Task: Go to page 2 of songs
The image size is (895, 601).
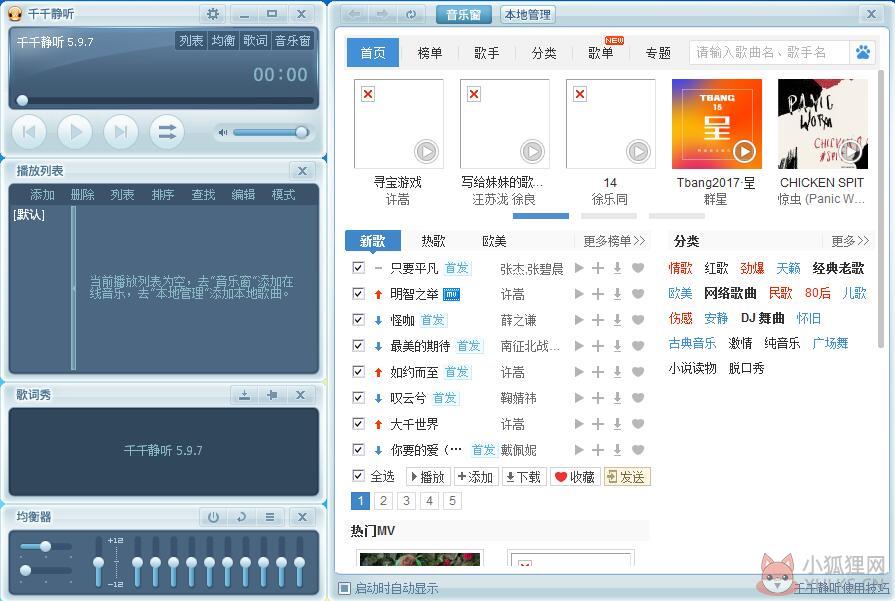Action: point(383,501)
